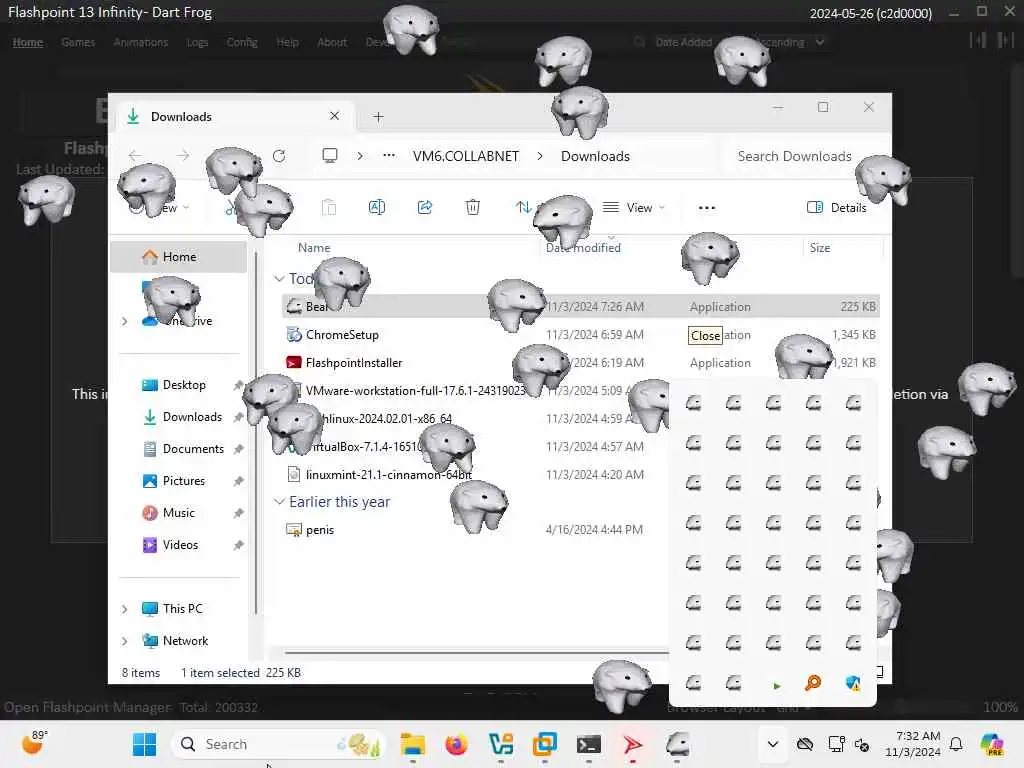
Task: Open Music in the sidebar
Action: click(x=178, y=513)
